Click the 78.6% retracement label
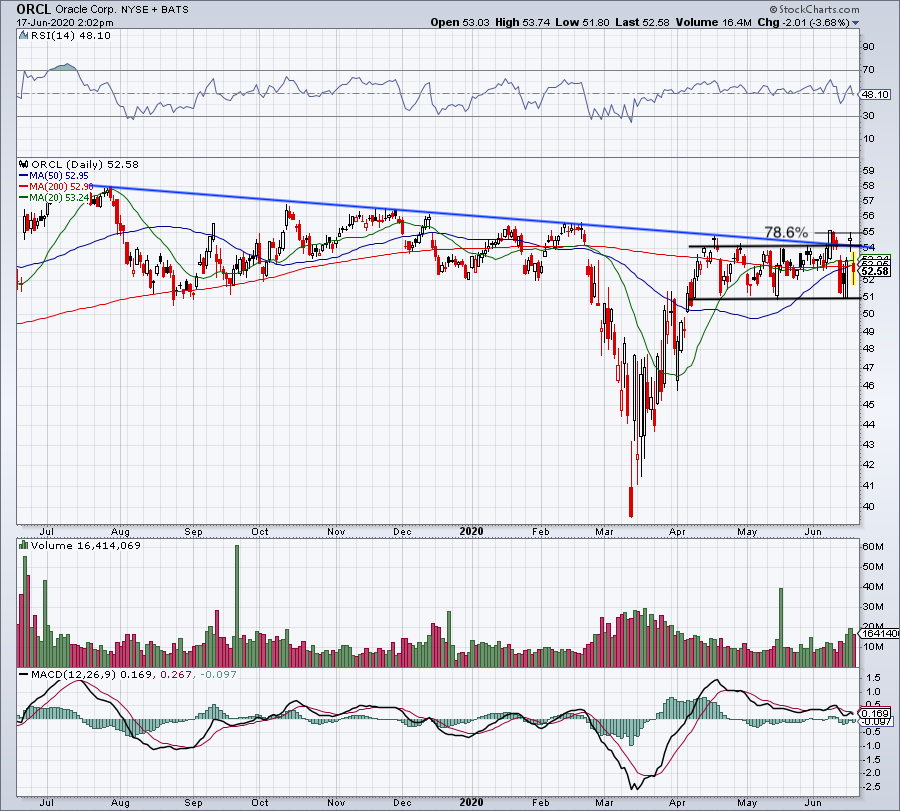The height and width of the screenshot is (811, 900). tap(786, 232)
